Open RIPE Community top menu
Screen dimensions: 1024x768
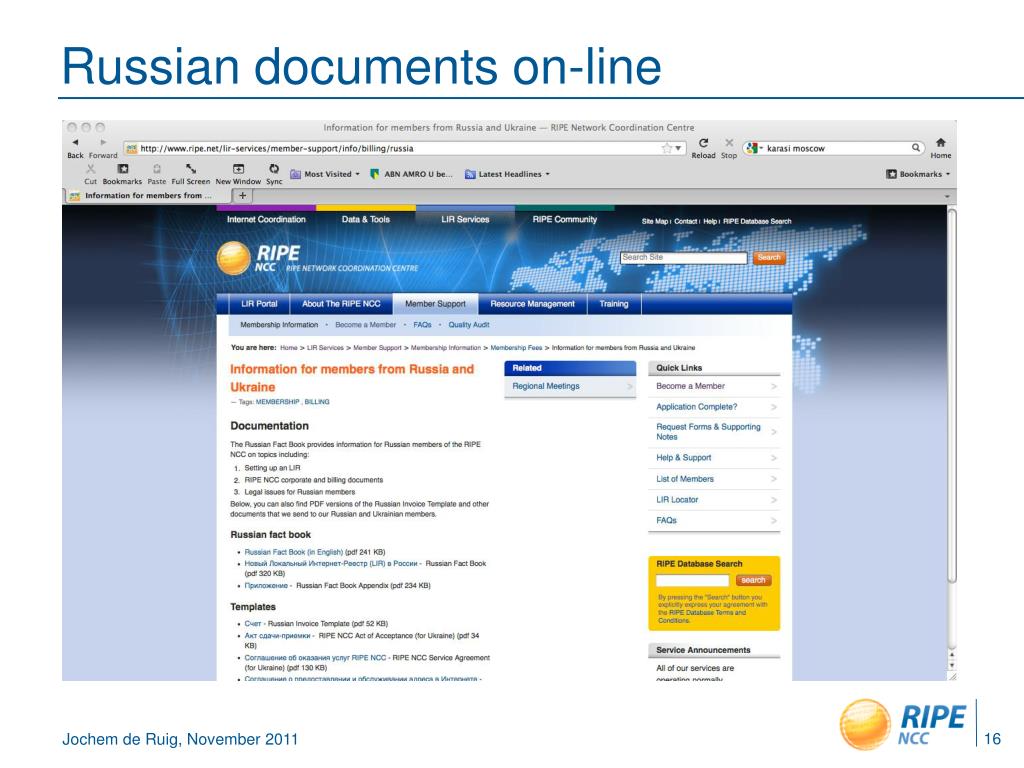tap(564, 219)
